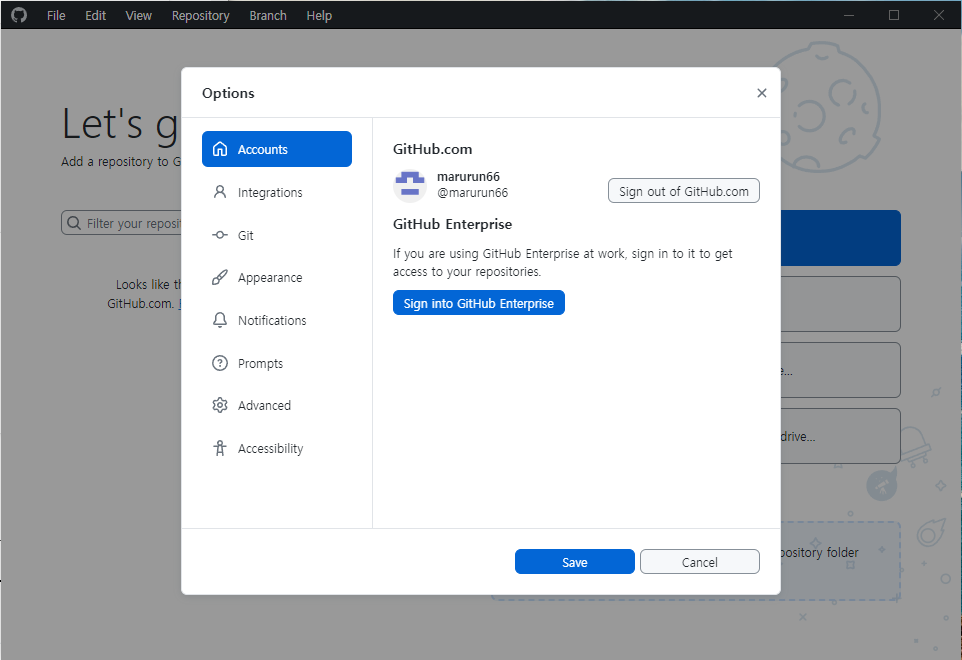The image size is (962, 660).
Task: Open the Branch menu
Action: 267,15
